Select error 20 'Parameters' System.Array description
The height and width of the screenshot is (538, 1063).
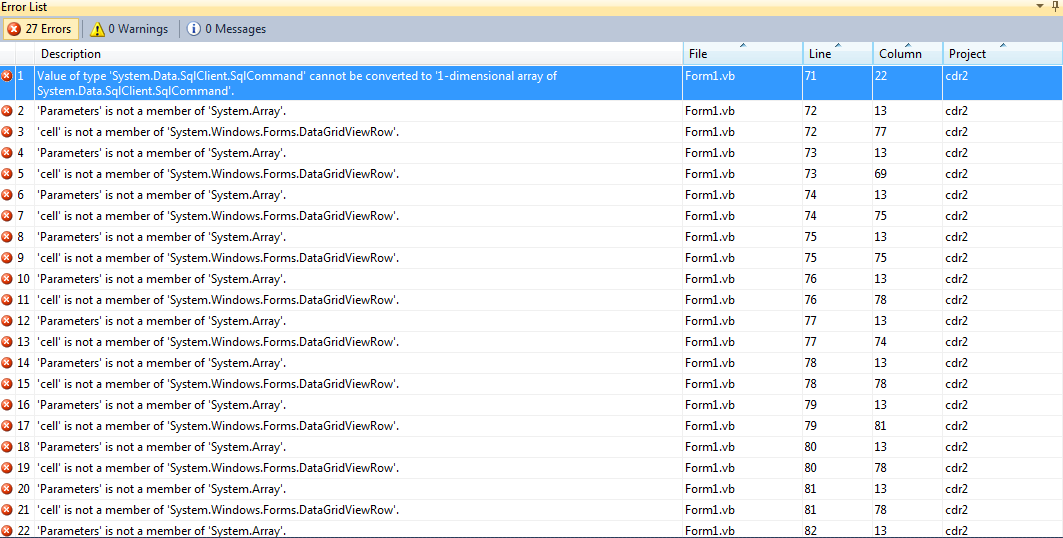[161, 489]
